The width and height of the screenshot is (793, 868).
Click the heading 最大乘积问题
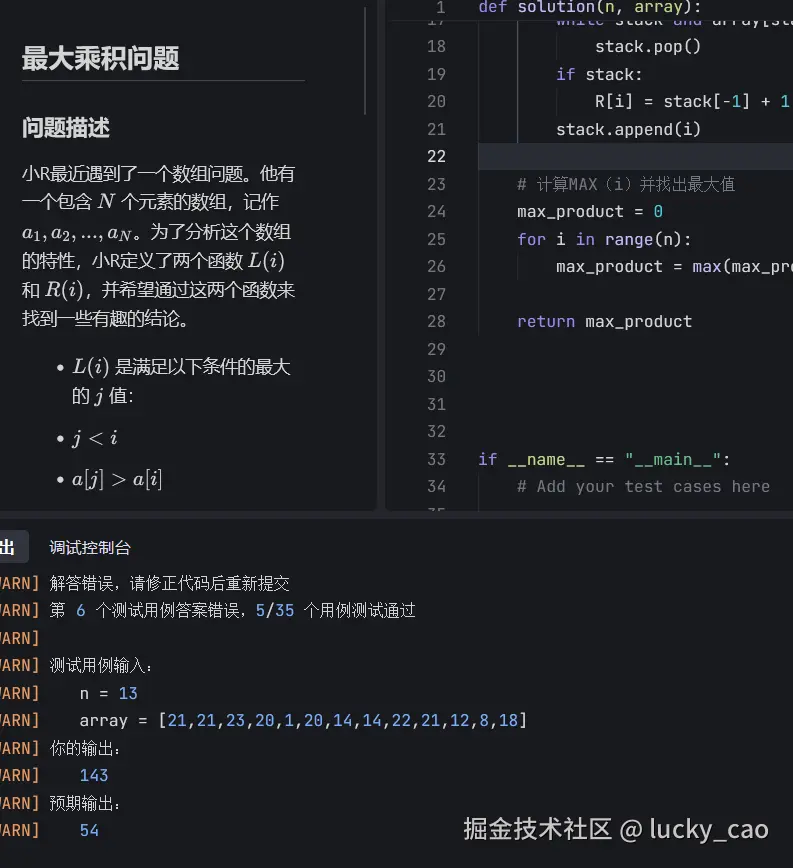100,58
